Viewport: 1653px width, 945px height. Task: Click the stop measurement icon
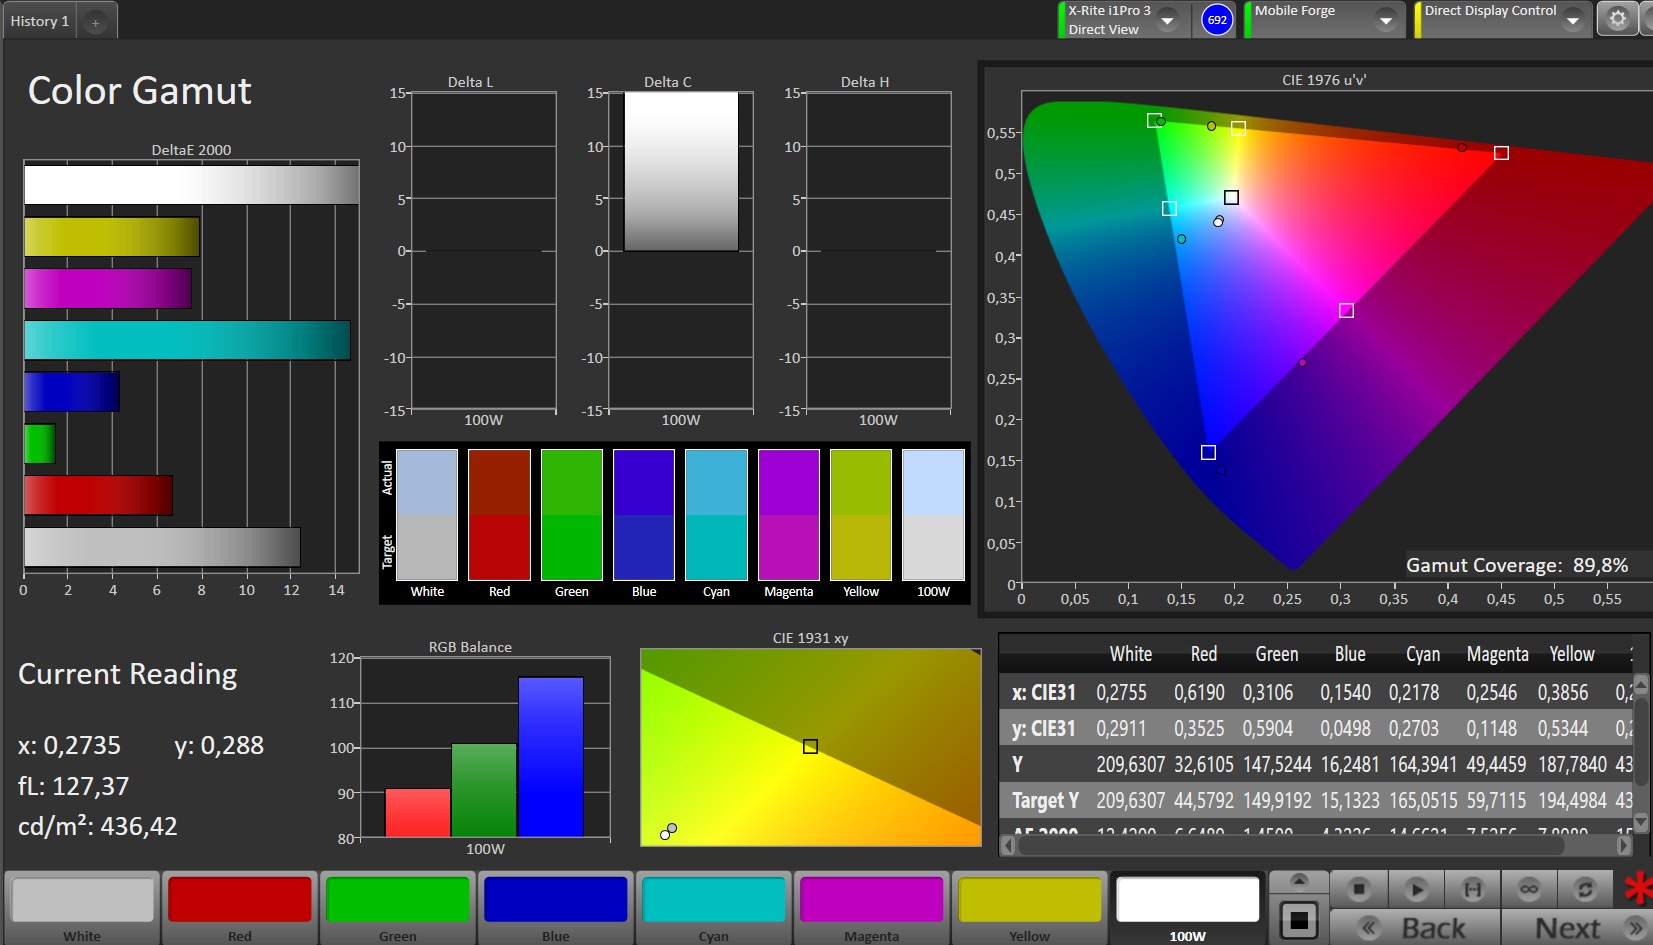tap(1358, 888)
